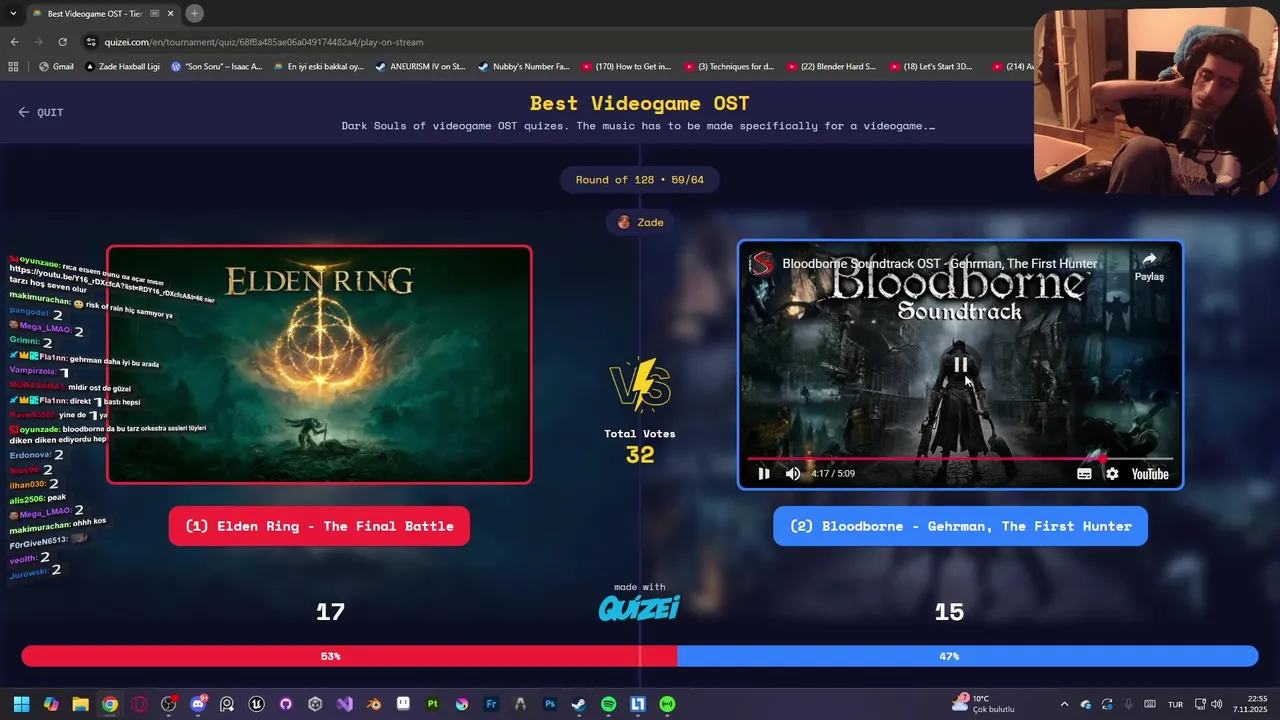Open Steam from the taskbar
The height and width of the screenshot is (720, 1280).
click(x=579, y=704)
